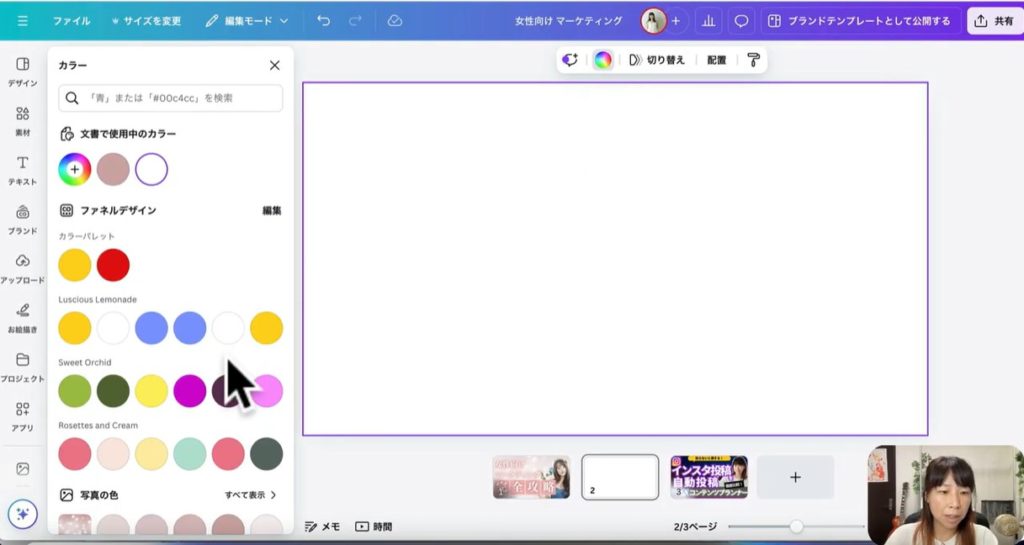The width and height of the screenshot is (1024, 545).
Task: Open the テキスト sidebar tab
Action: [22, 169]
